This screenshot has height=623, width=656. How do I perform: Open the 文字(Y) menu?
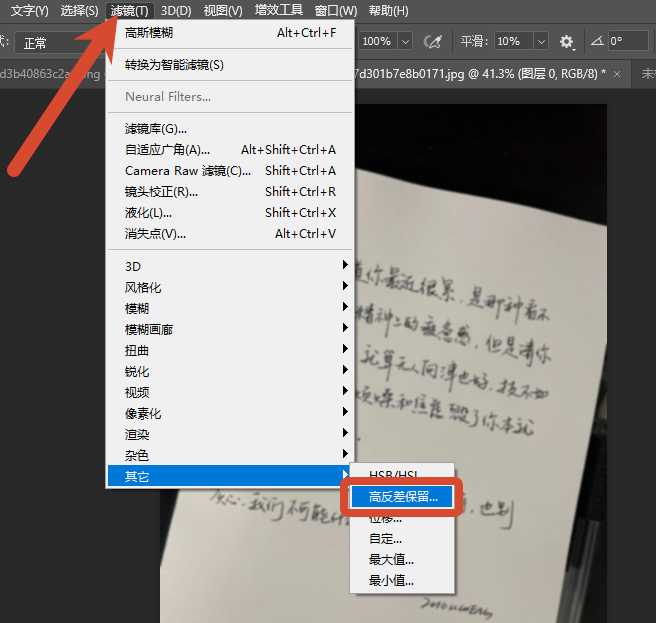[x=29, y=10]
